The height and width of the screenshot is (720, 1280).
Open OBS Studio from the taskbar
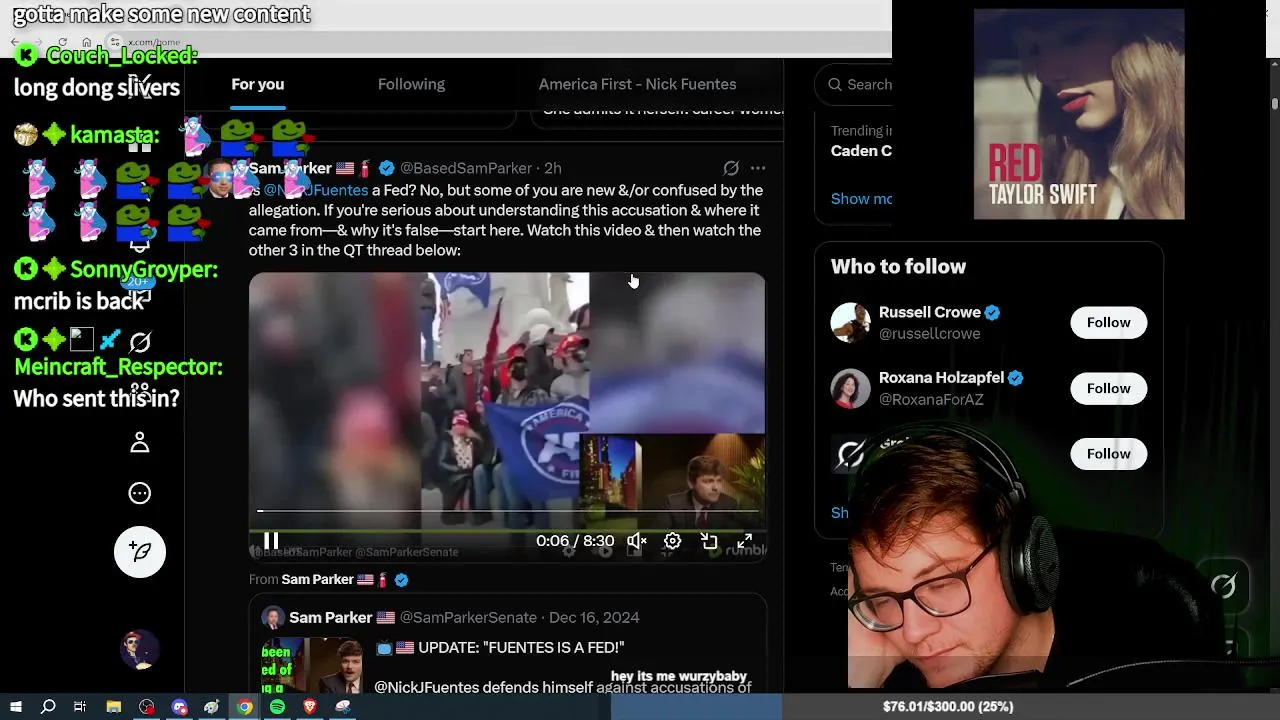click(147, 707)
